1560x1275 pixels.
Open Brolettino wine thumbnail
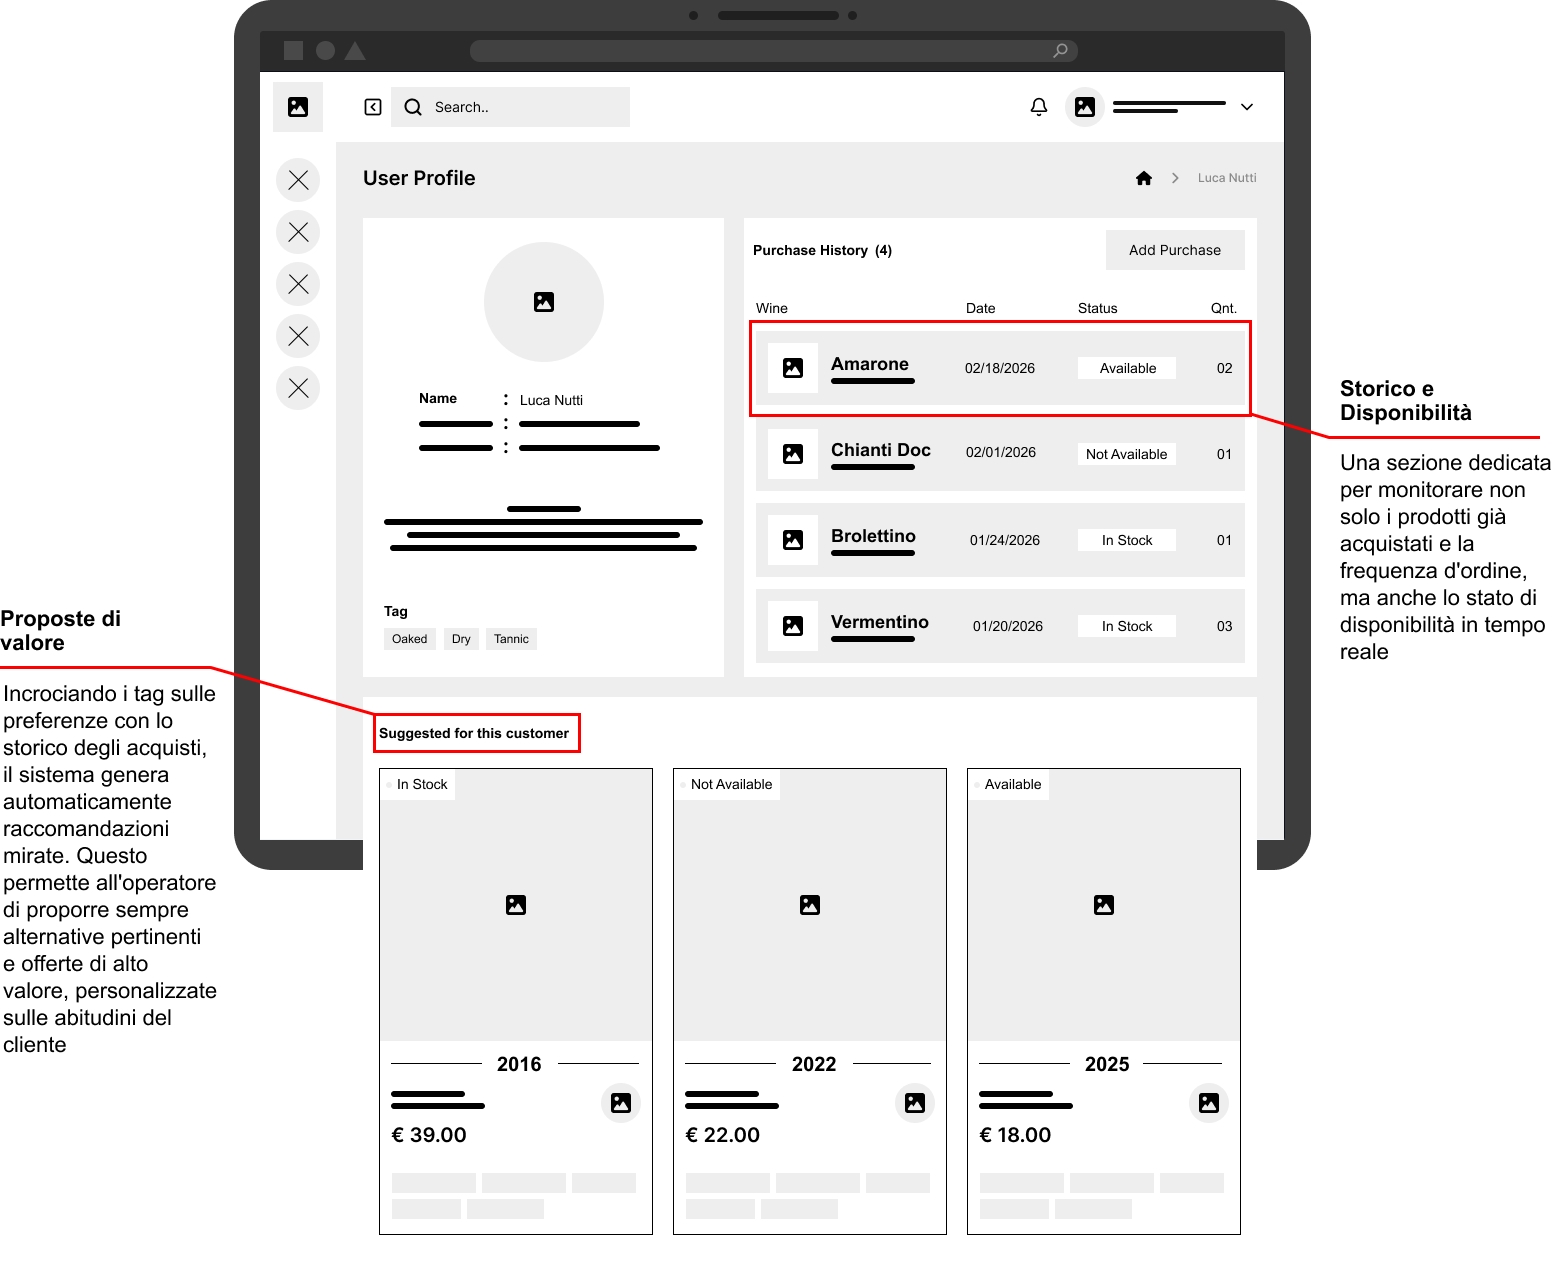(793, 540)
